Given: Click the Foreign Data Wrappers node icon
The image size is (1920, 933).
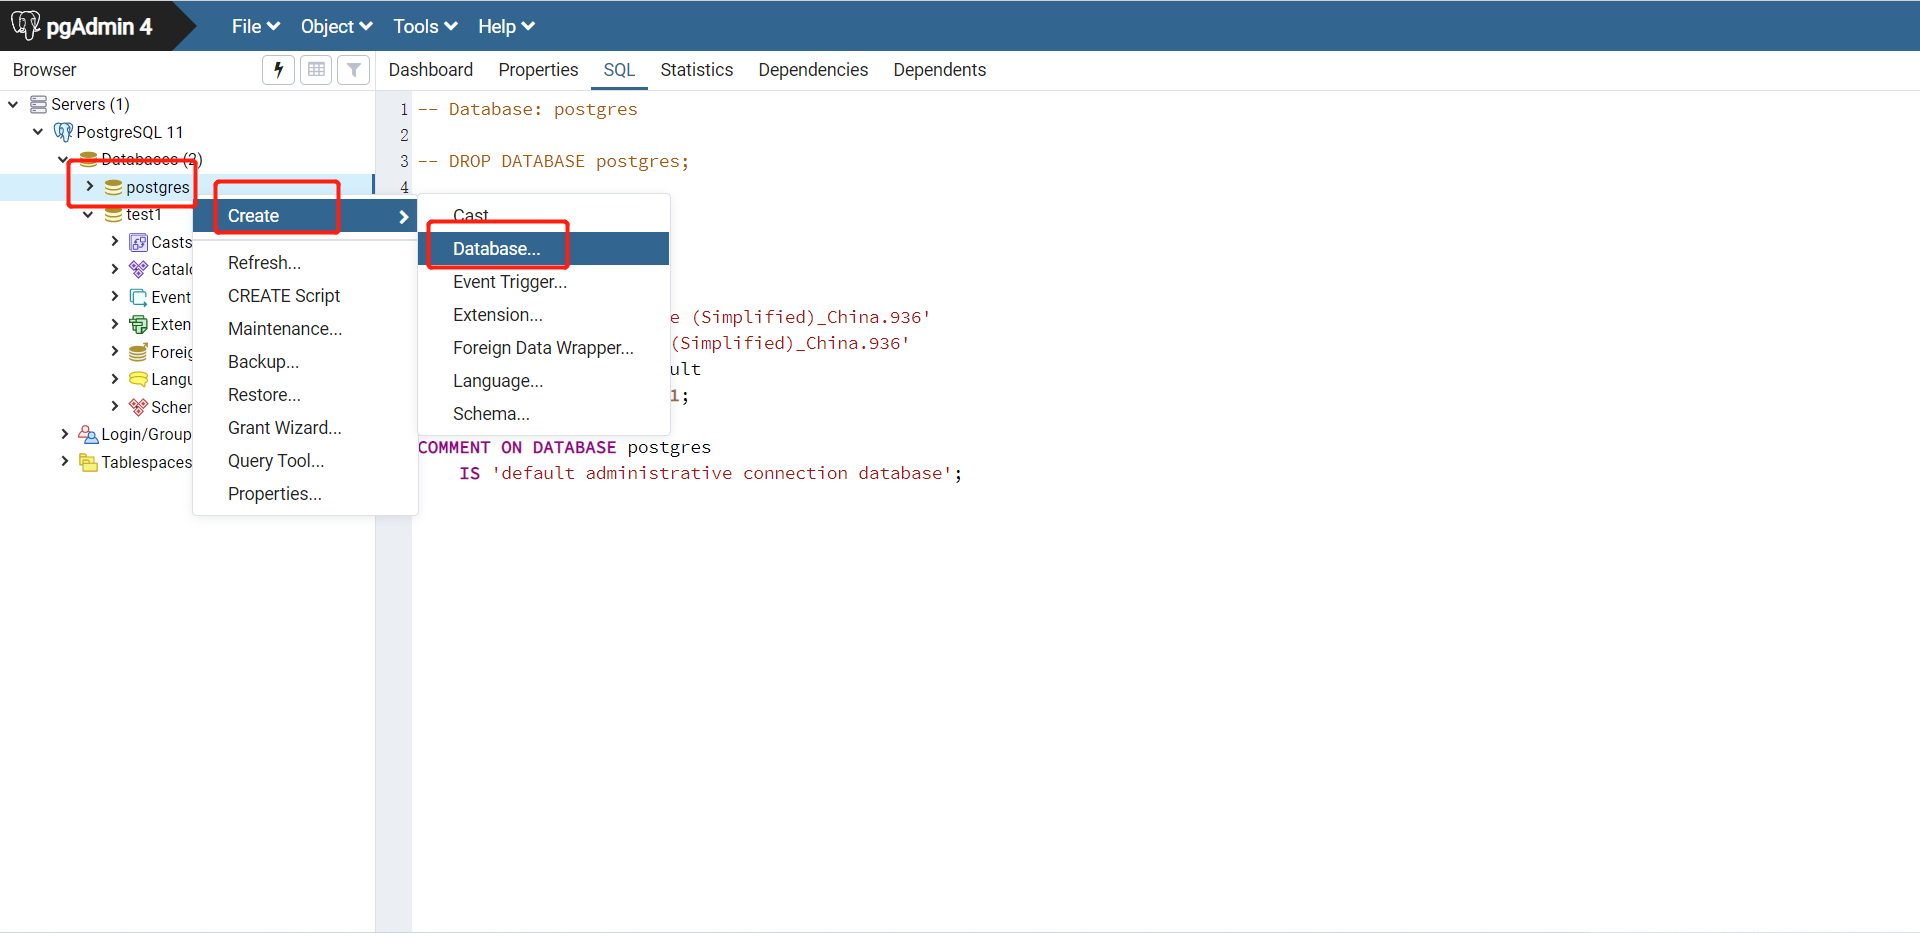Looking at the screenshot, I should tap(138, 352).
